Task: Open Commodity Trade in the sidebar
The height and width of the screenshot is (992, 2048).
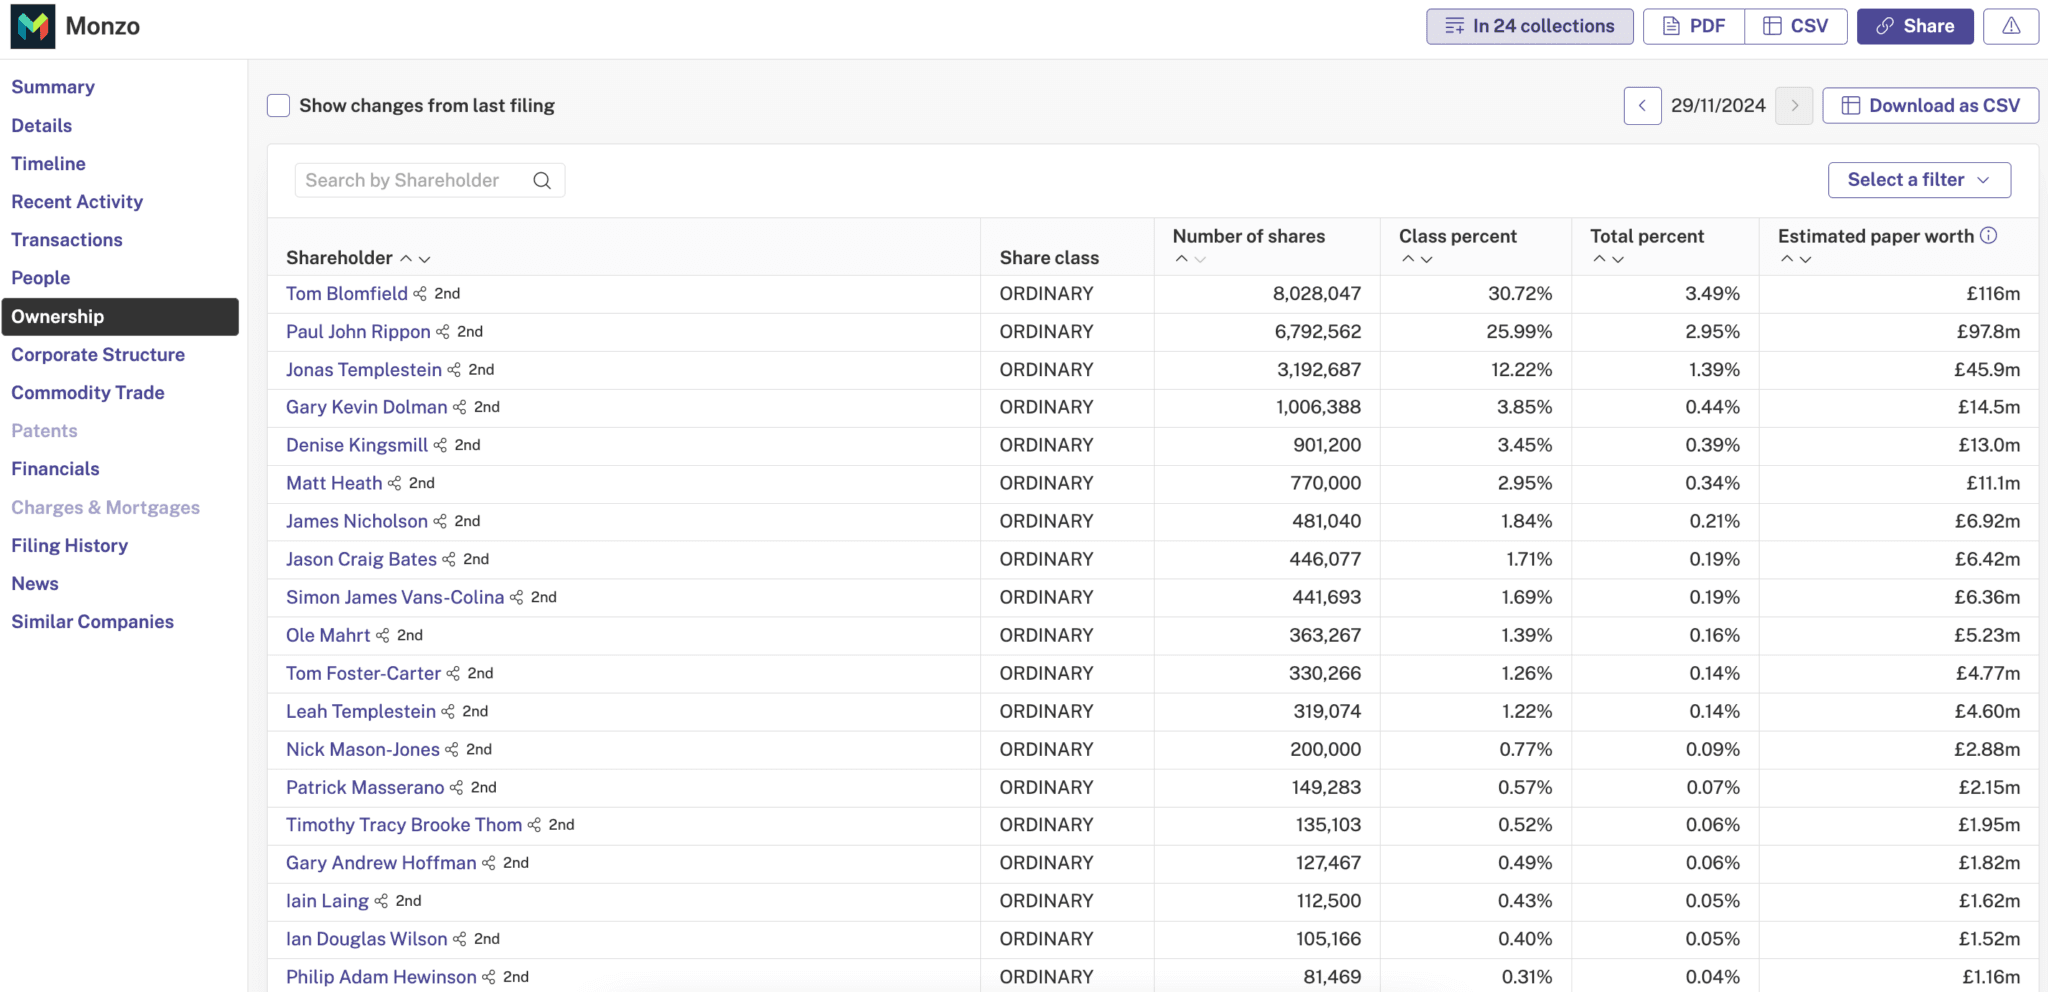Action: tap(88, 393)
